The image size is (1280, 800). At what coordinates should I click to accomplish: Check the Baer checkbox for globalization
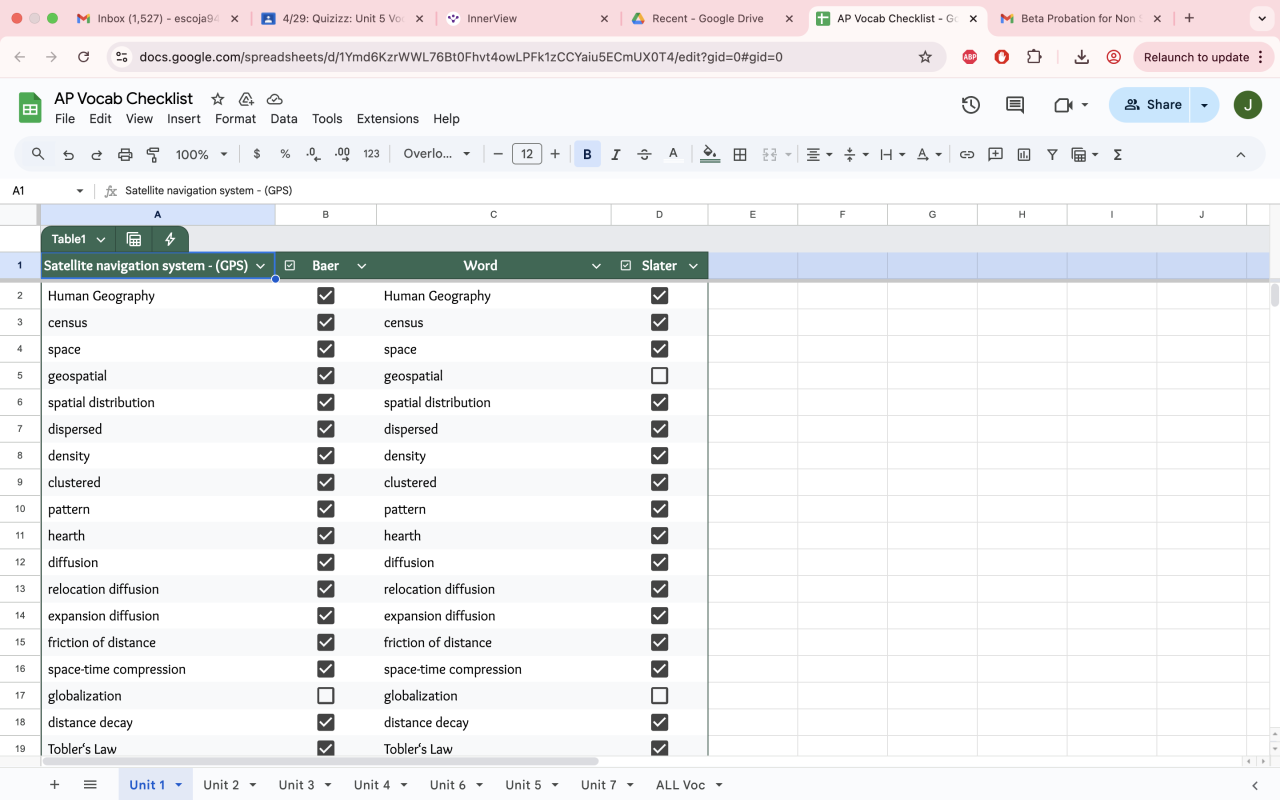(x=325, y=696)
